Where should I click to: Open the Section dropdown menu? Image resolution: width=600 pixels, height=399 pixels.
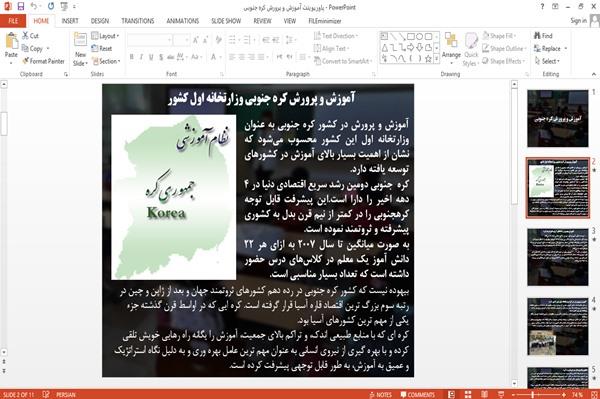tap(106, 61)
